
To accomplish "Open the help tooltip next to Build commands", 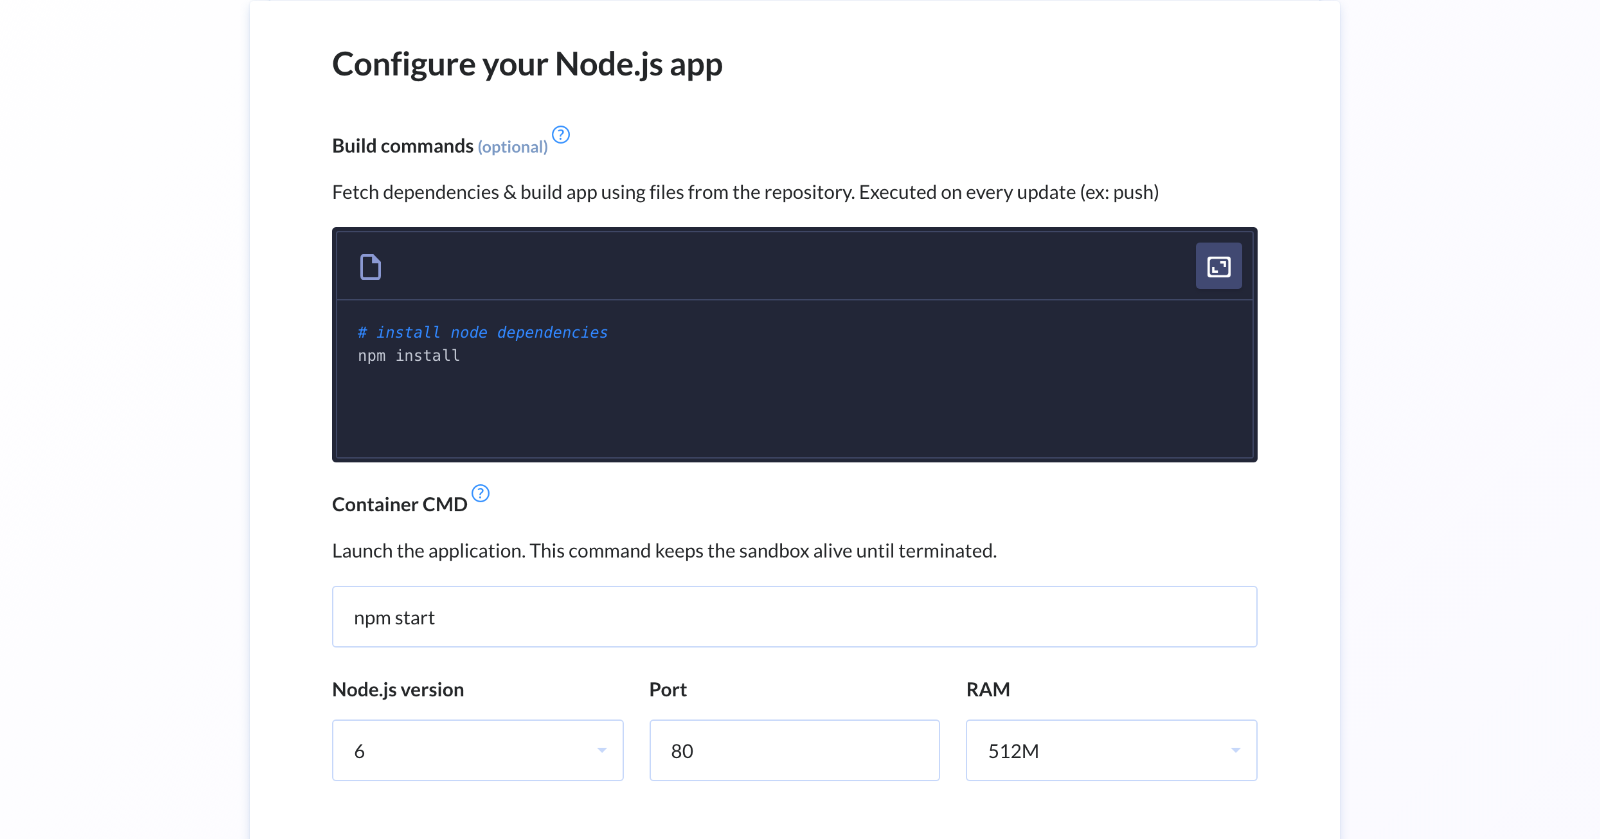I will pyautogui.click(x=561, y=135).
